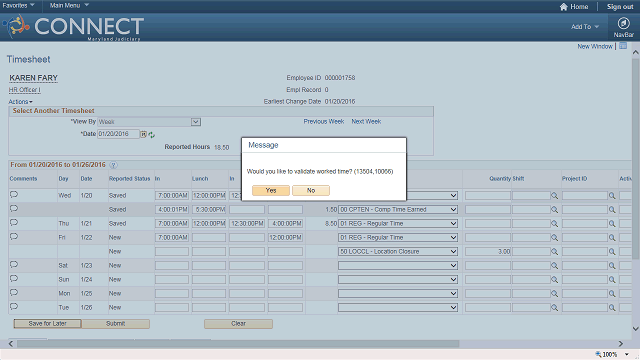The image size is (640, 360).
Task: Open the 50 LOCCL - Location Closure dropdown
Action: (x=398, y=251)
